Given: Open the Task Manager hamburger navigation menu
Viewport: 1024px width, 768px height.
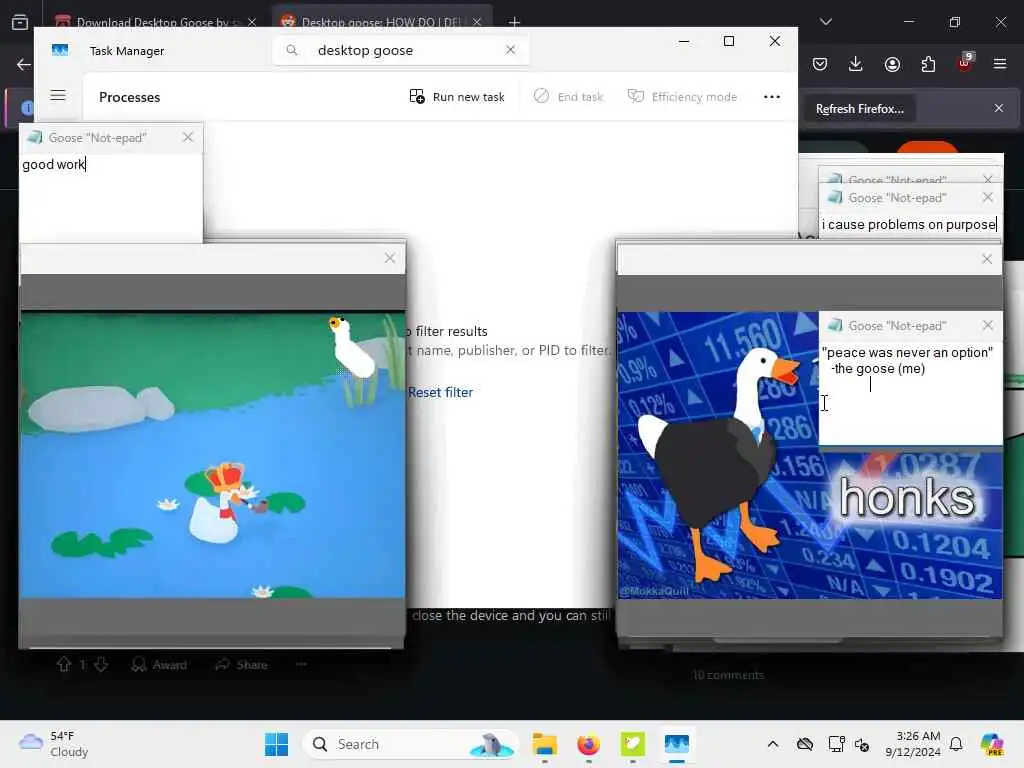Looking at the screenshot, I should pos(58,95).
